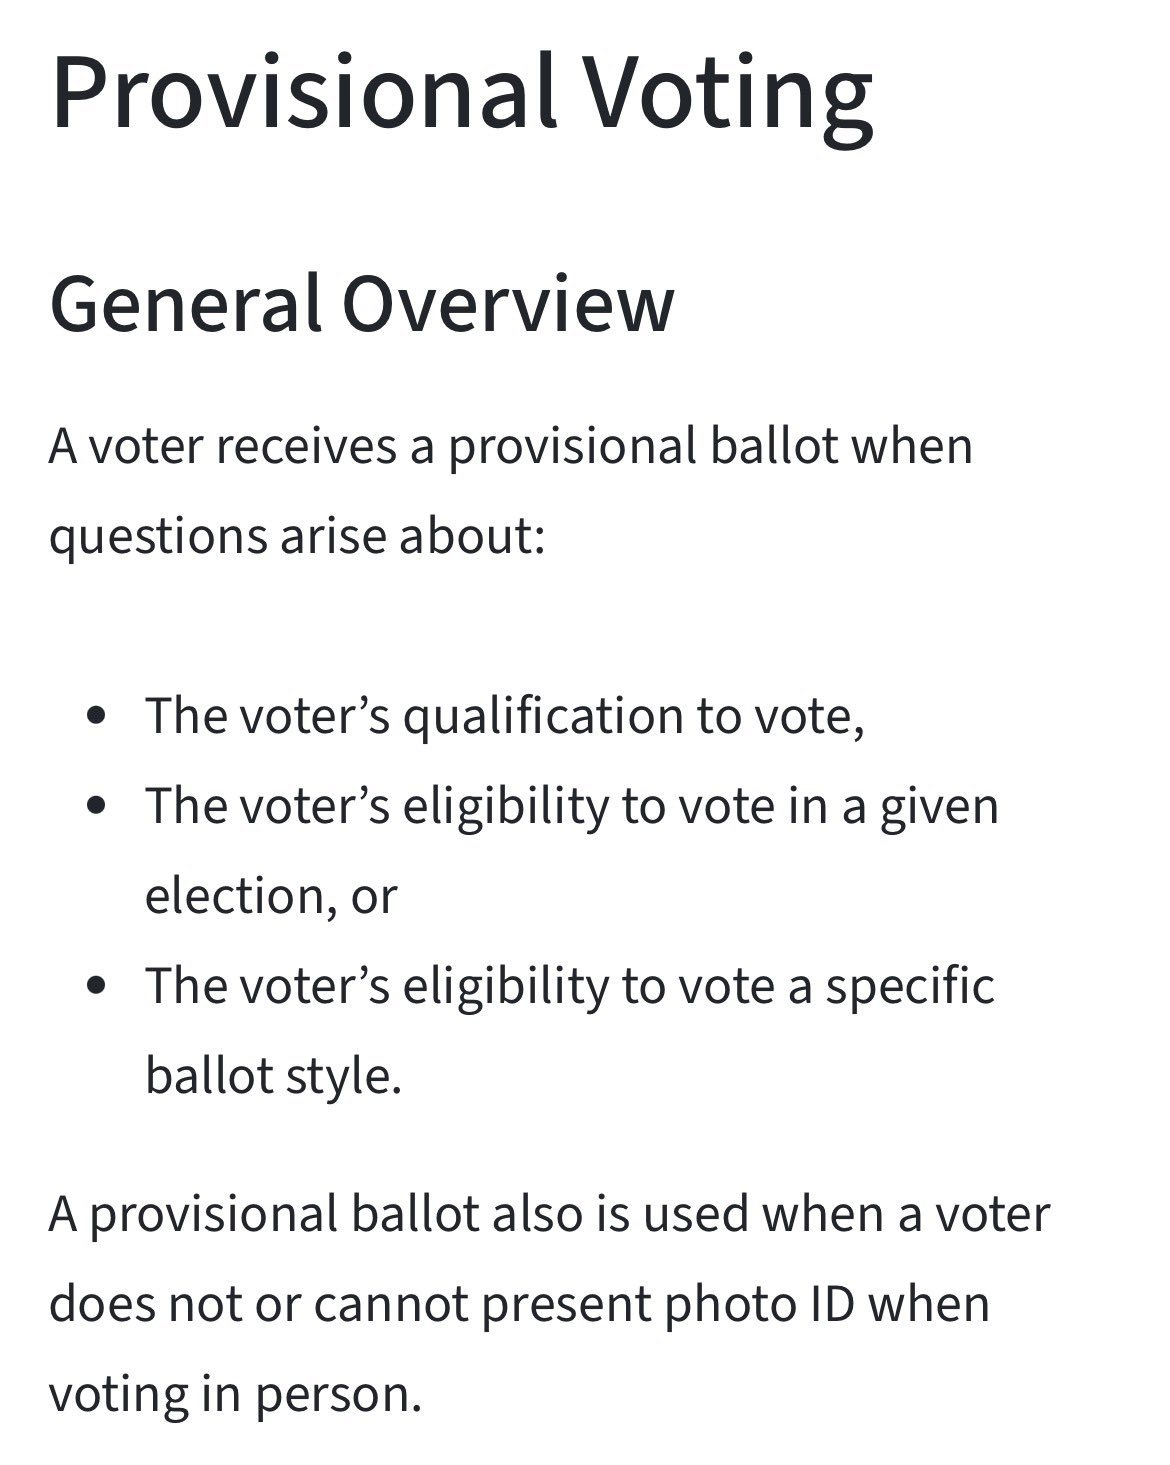Screen dimensions: 1170x1465
Task: Click the bullet dot before "in a given election"
Action: click(x=96, y=806)
